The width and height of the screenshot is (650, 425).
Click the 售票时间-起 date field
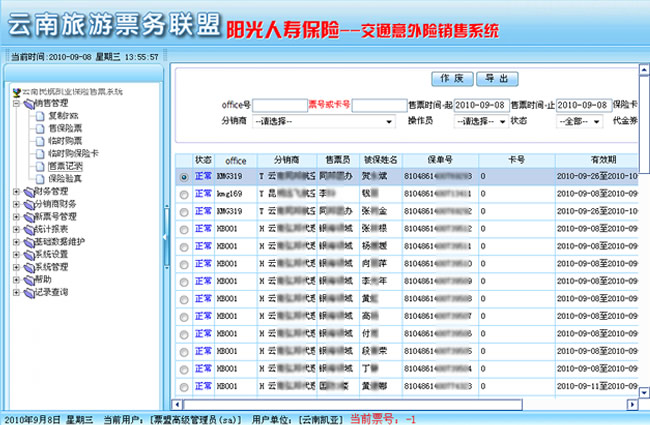[481, 105]
